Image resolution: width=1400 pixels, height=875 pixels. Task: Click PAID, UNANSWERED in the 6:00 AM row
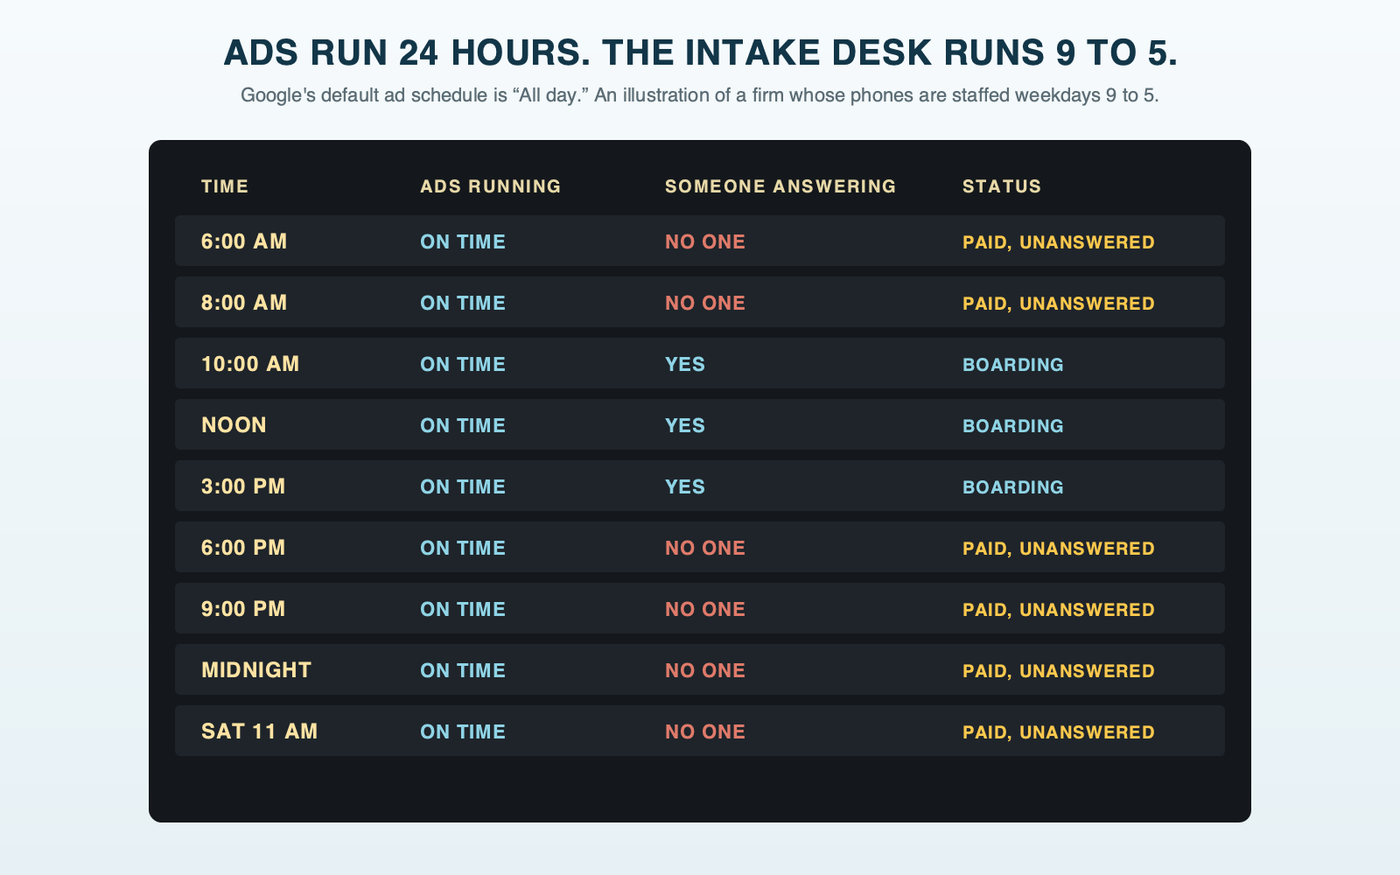[x=1058, y=242]
